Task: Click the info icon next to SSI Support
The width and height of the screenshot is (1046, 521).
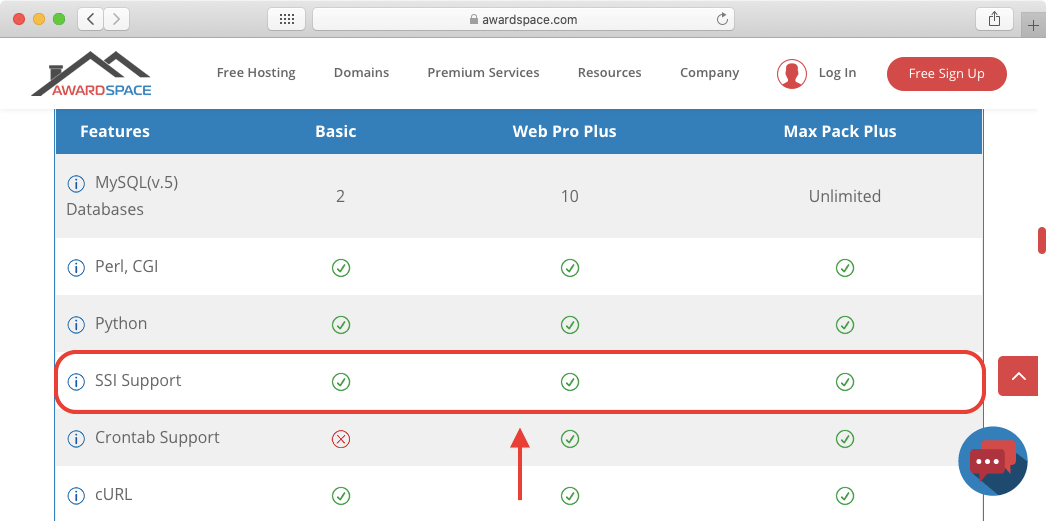Action: pyautogui.click(x=75, y=382)
